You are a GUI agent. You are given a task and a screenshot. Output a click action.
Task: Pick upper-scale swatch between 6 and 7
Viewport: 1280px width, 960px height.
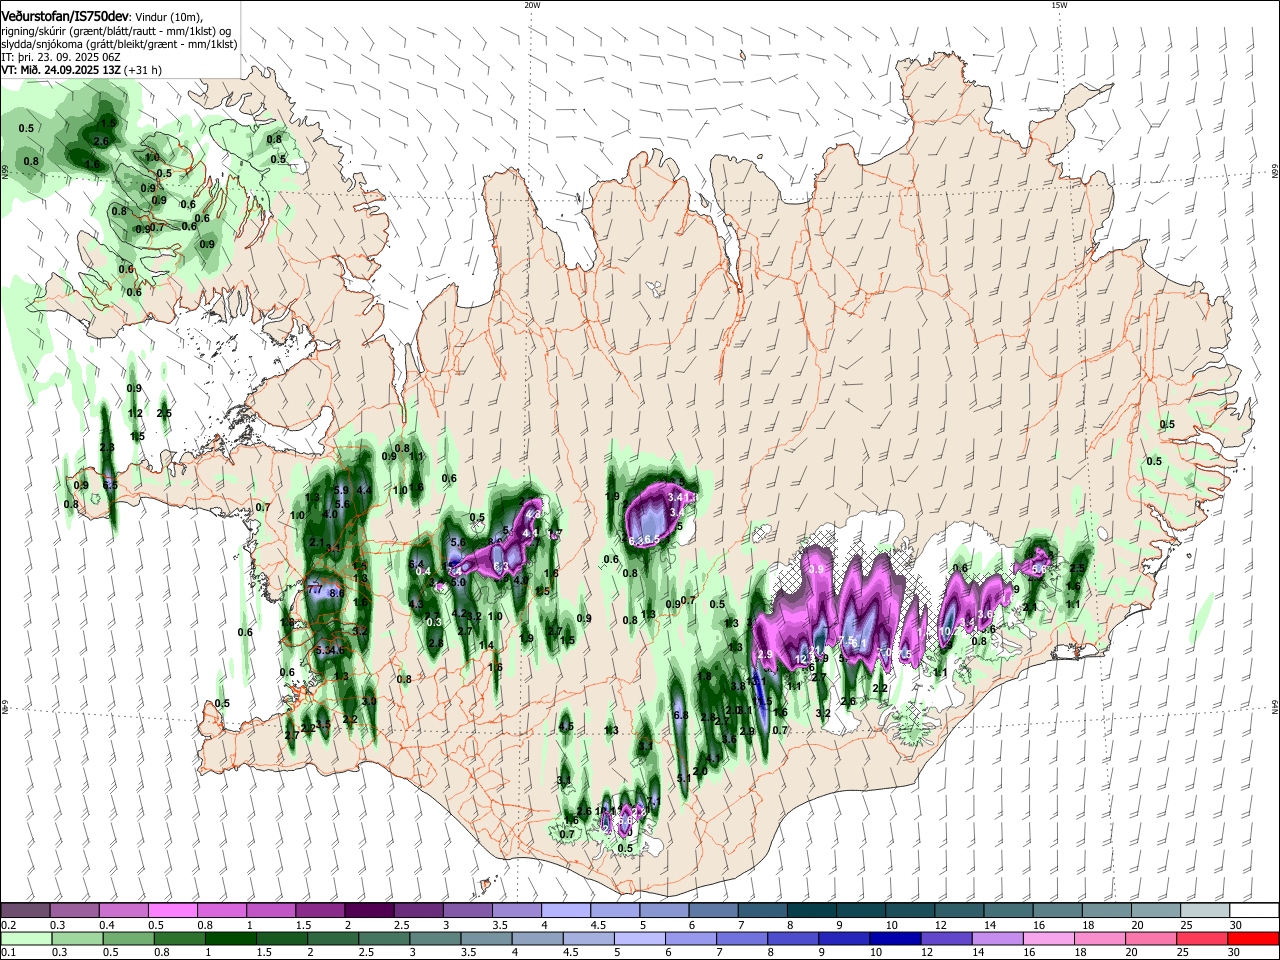[x=713, y=911]
